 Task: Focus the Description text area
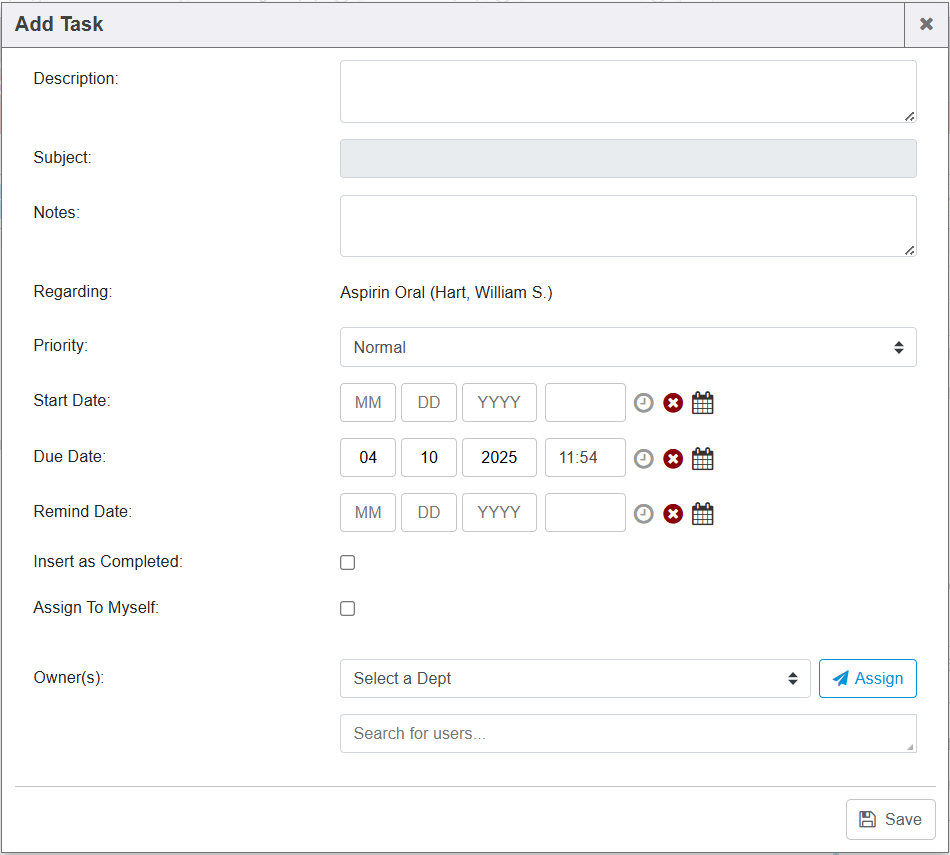(628, 91)
